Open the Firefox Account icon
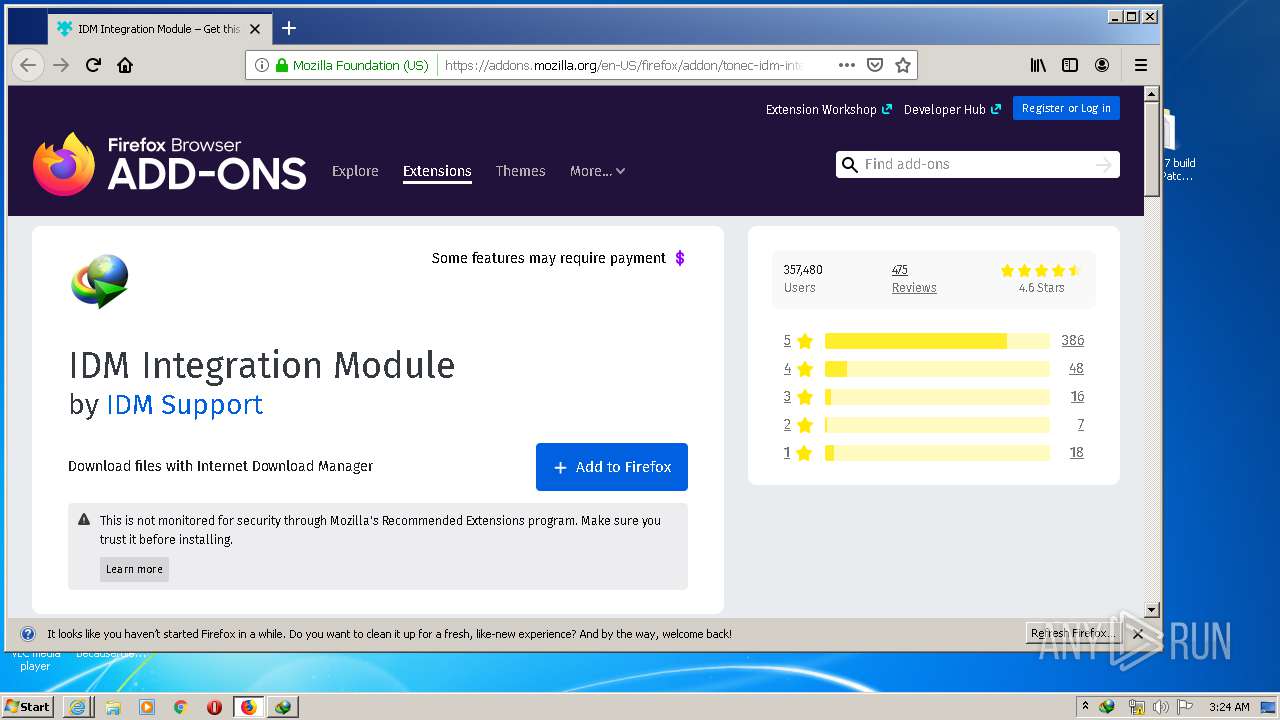Screen dimensions: 1280x720 pyautogui.click(x=1102, y=65)
